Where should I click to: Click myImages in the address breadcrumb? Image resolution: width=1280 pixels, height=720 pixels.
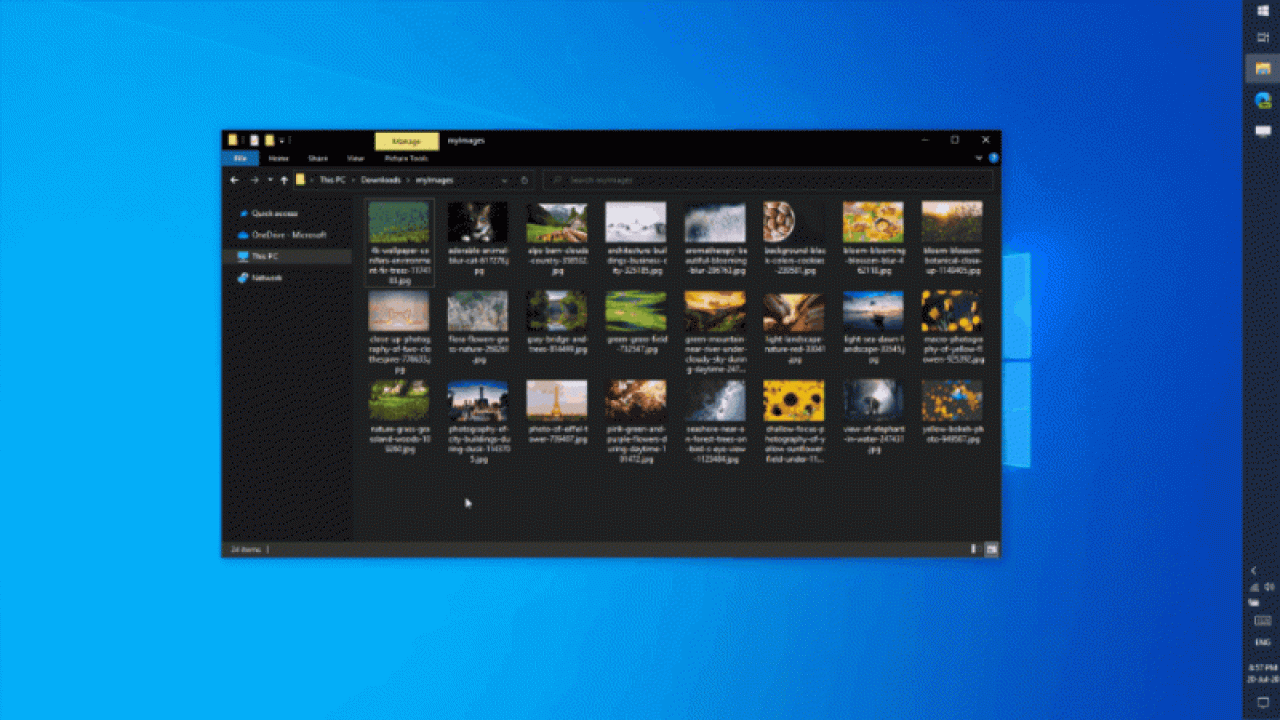tap(434, 180)
